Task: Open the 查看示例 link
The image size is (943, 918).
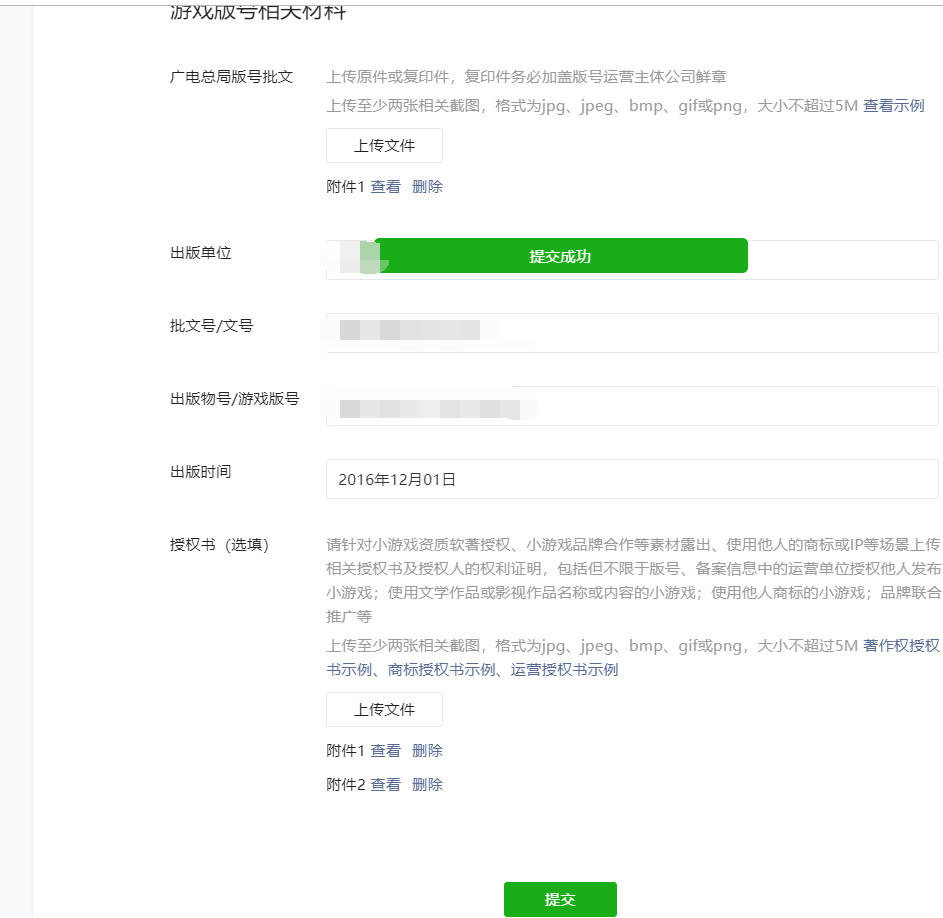Action: coord(893,106)
